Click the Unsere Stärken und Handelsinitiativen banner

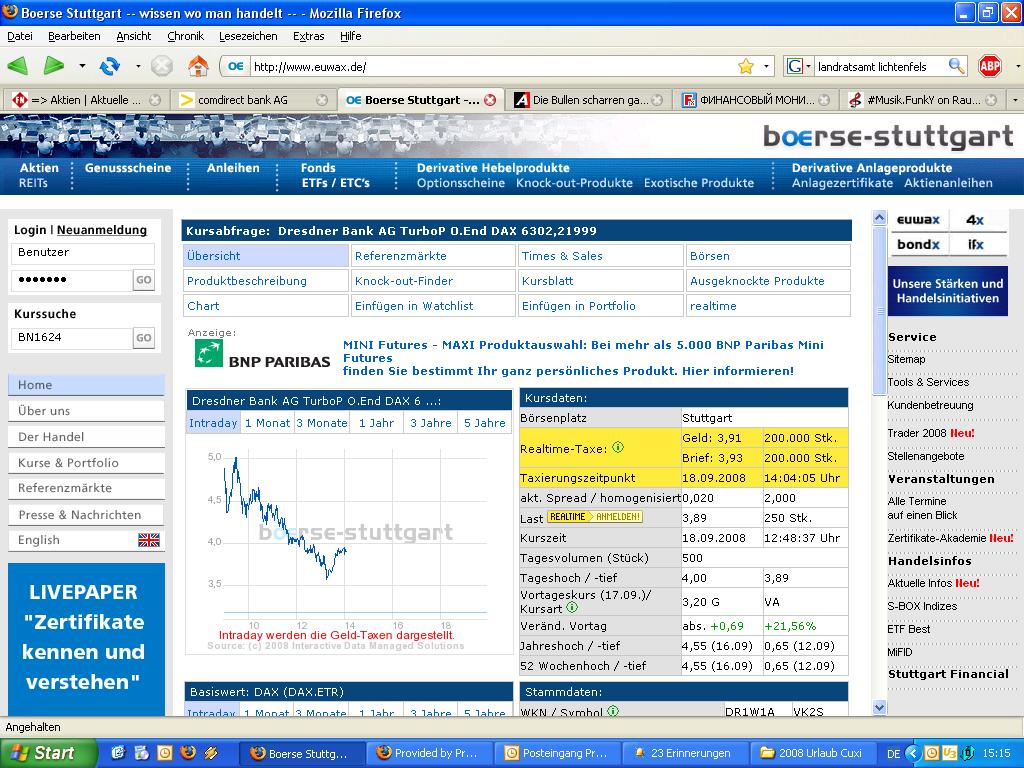click(x=947, y=291)
